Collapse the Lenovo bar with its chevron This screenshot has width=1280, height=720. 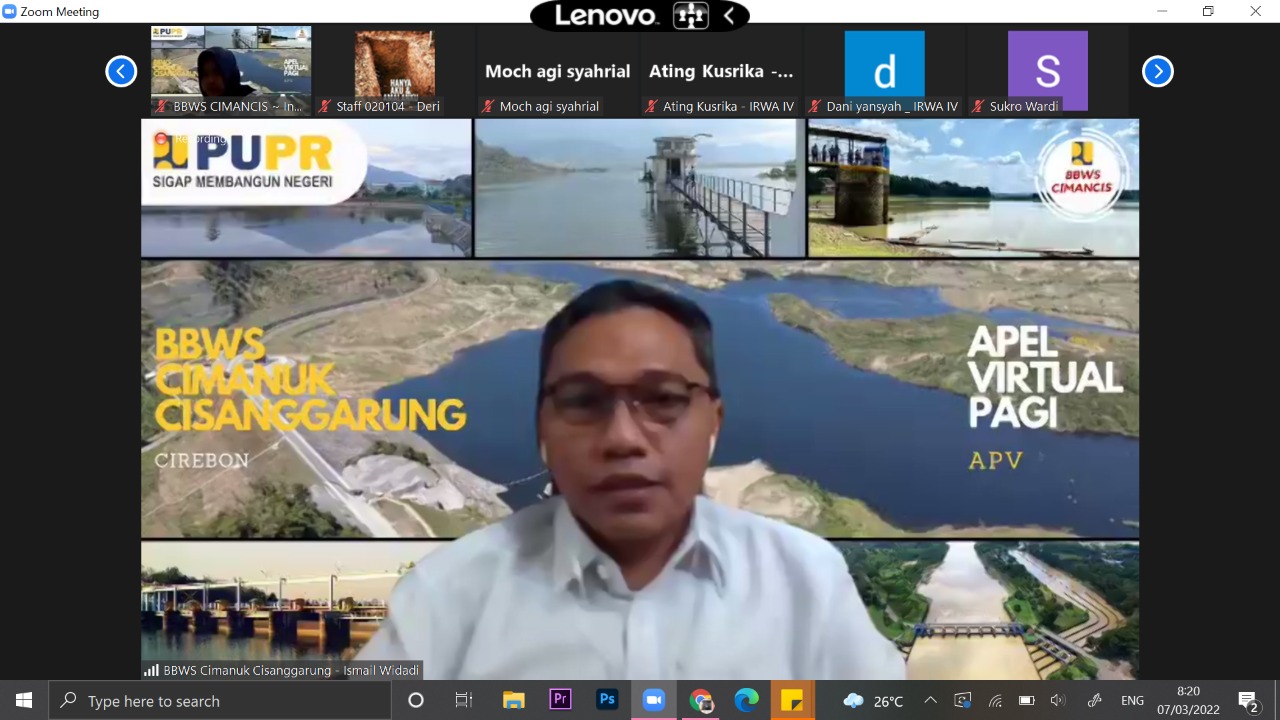729,15
